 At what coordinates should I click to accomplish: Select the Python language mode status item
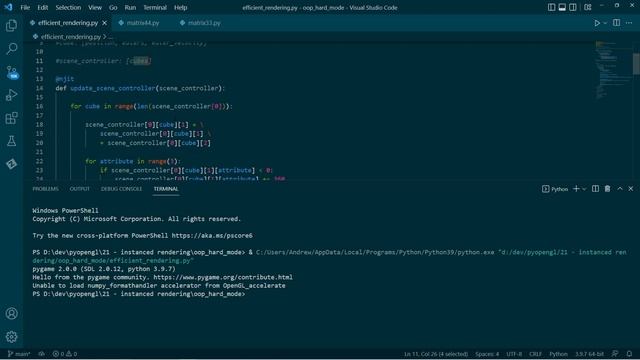point(558,354)
